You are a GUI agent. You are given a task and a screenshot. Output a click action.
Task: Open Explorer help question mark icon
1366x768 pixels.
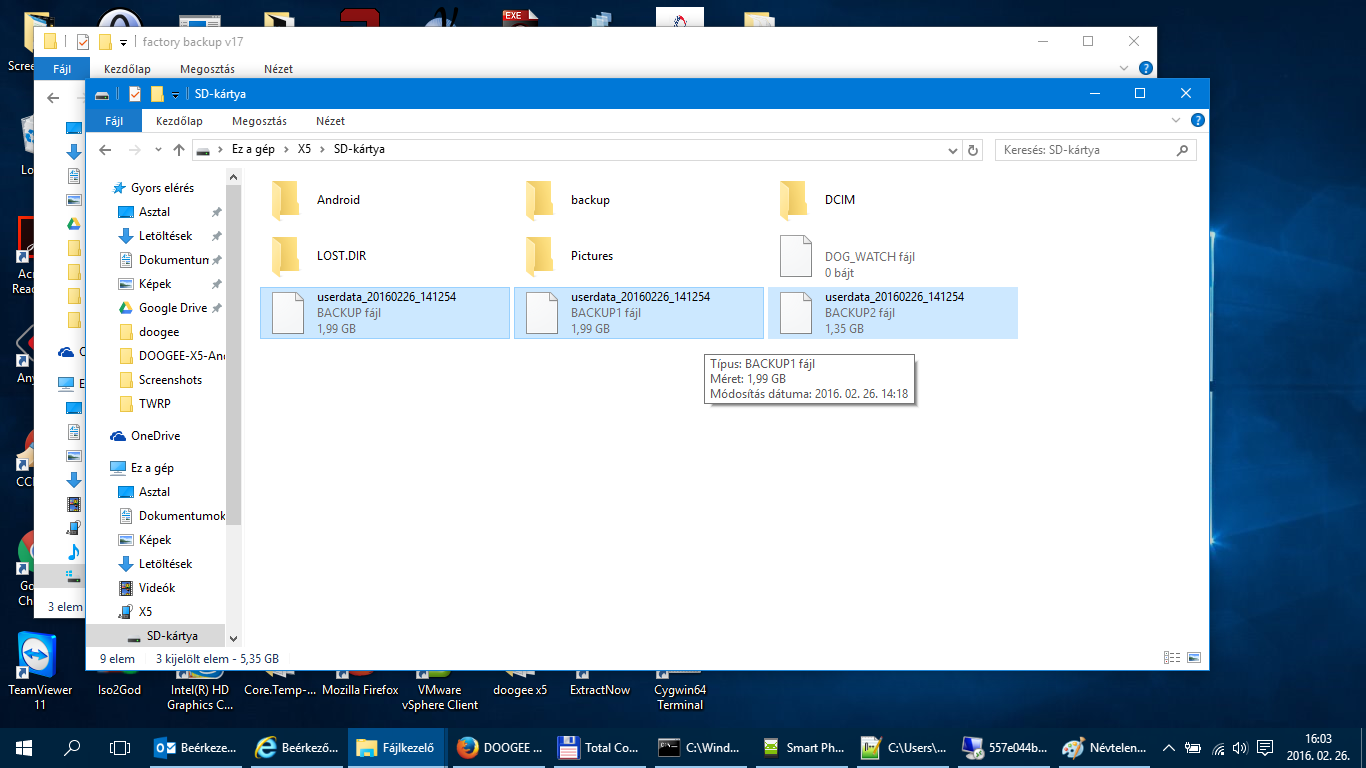1198,120
